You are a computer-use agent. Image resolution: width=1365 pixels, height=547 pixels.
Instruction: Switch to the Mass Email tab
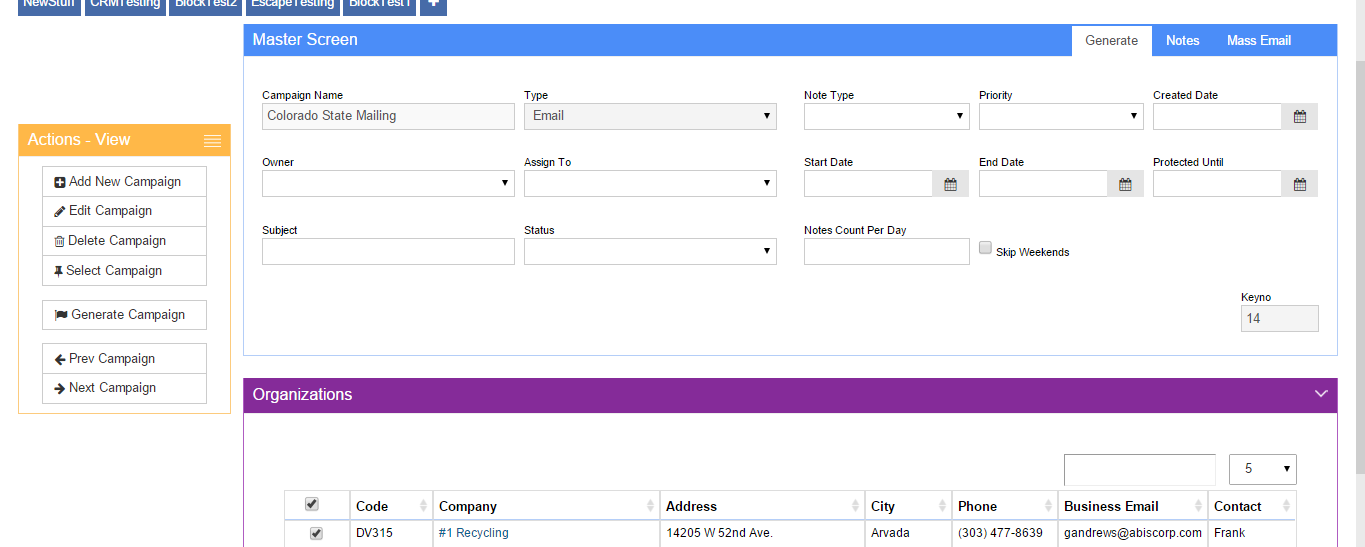1258,41
